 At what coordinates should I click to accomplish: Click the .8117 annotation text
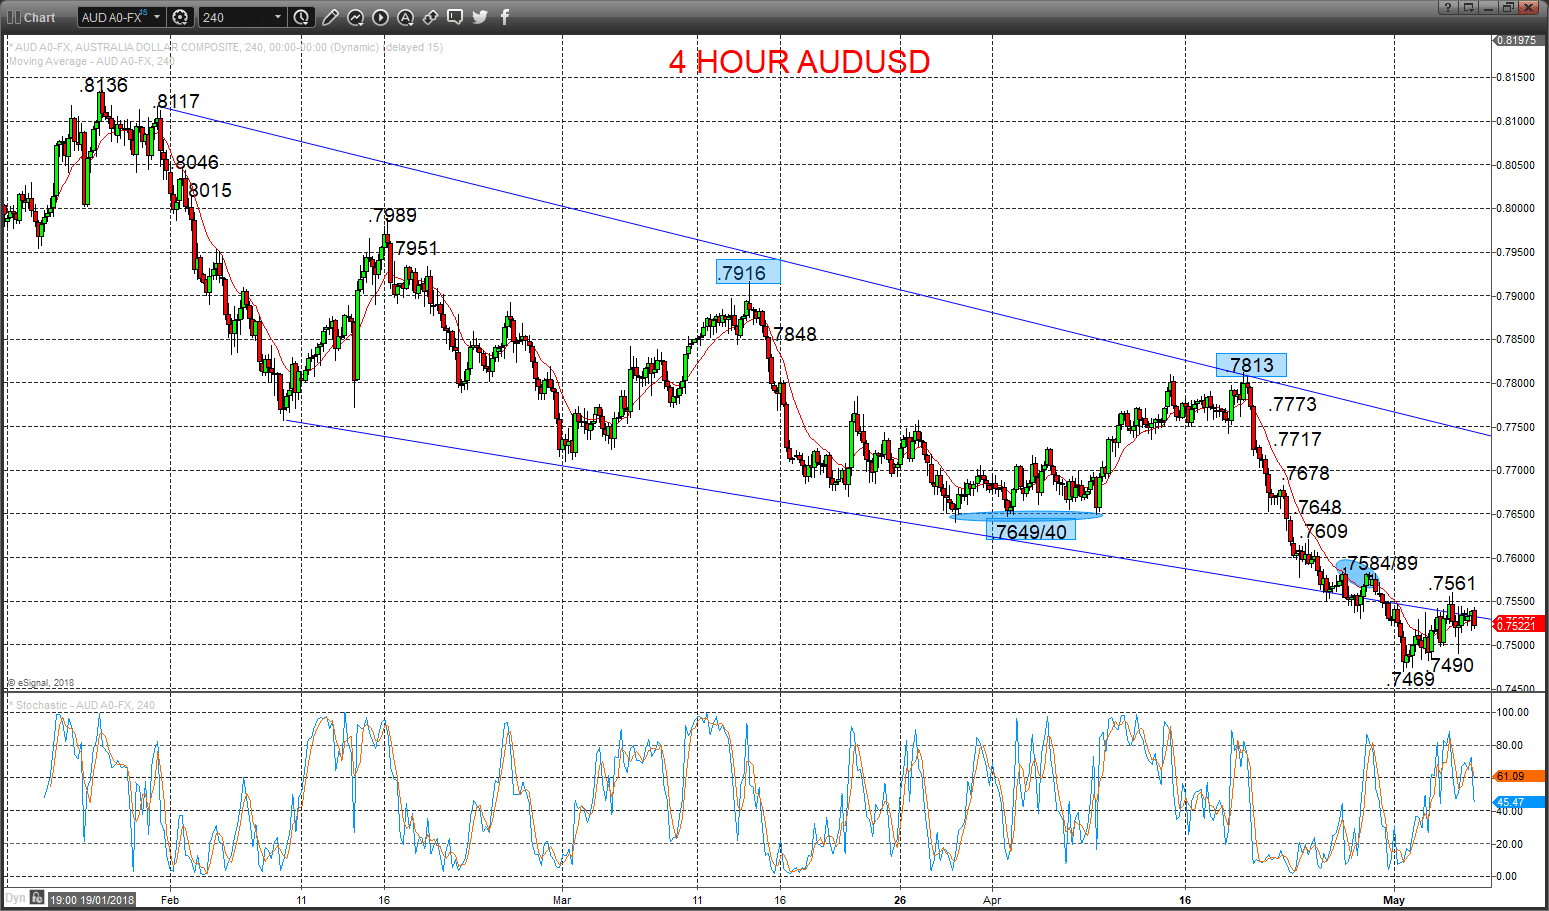click(177, 101)
